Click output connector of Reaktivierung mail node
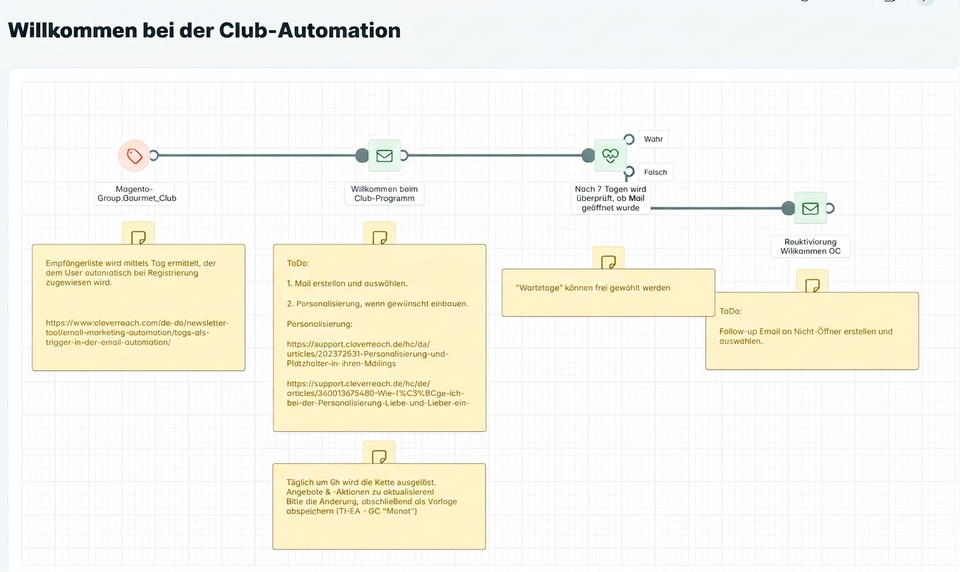The width and height of the screenshot is (960, 572). coord(830,208)
